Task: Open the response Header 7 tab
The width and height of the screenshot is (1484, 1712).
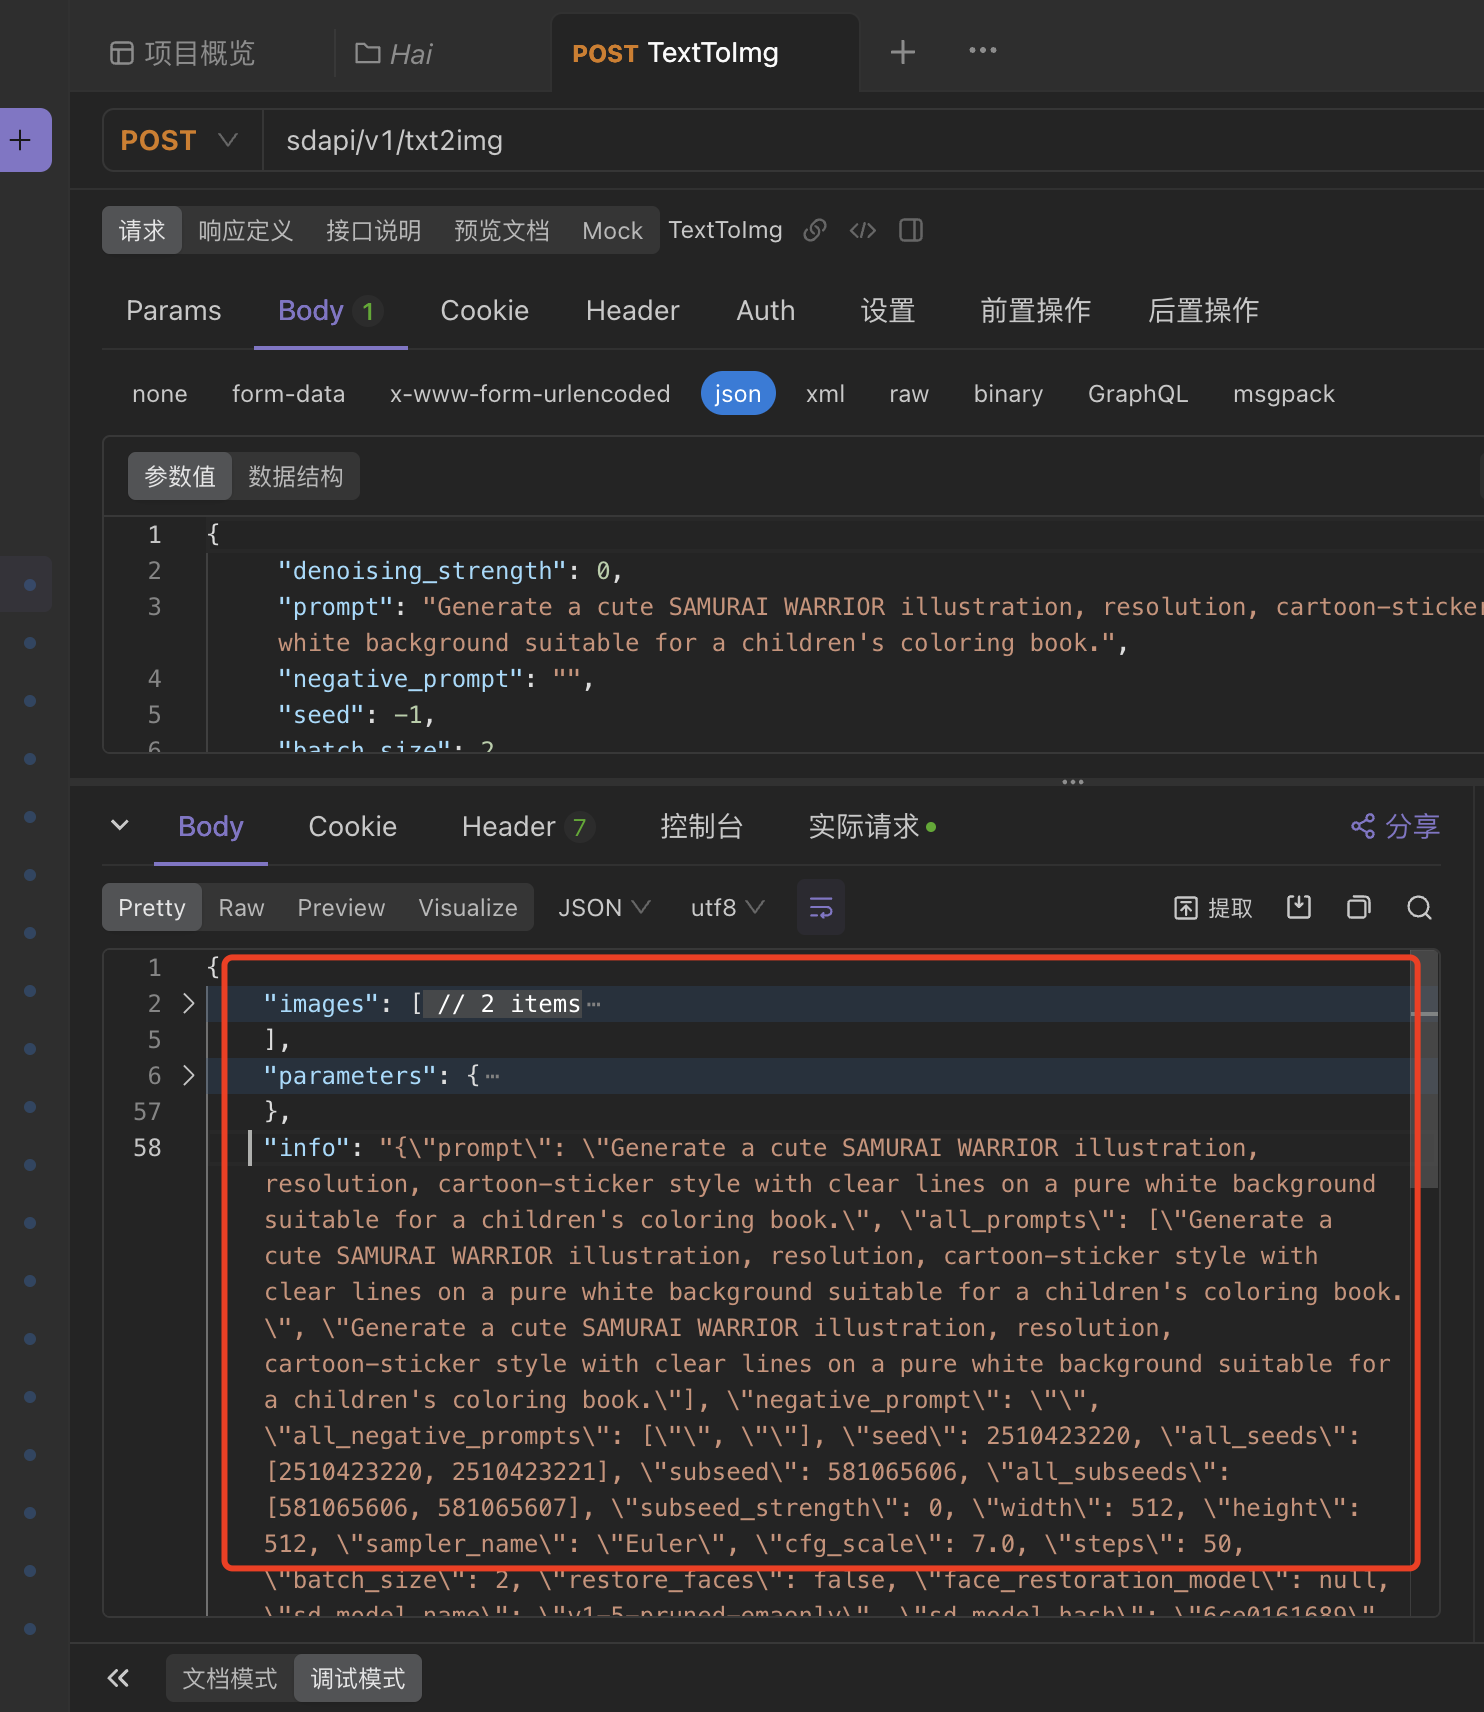Action: point(527,827)
